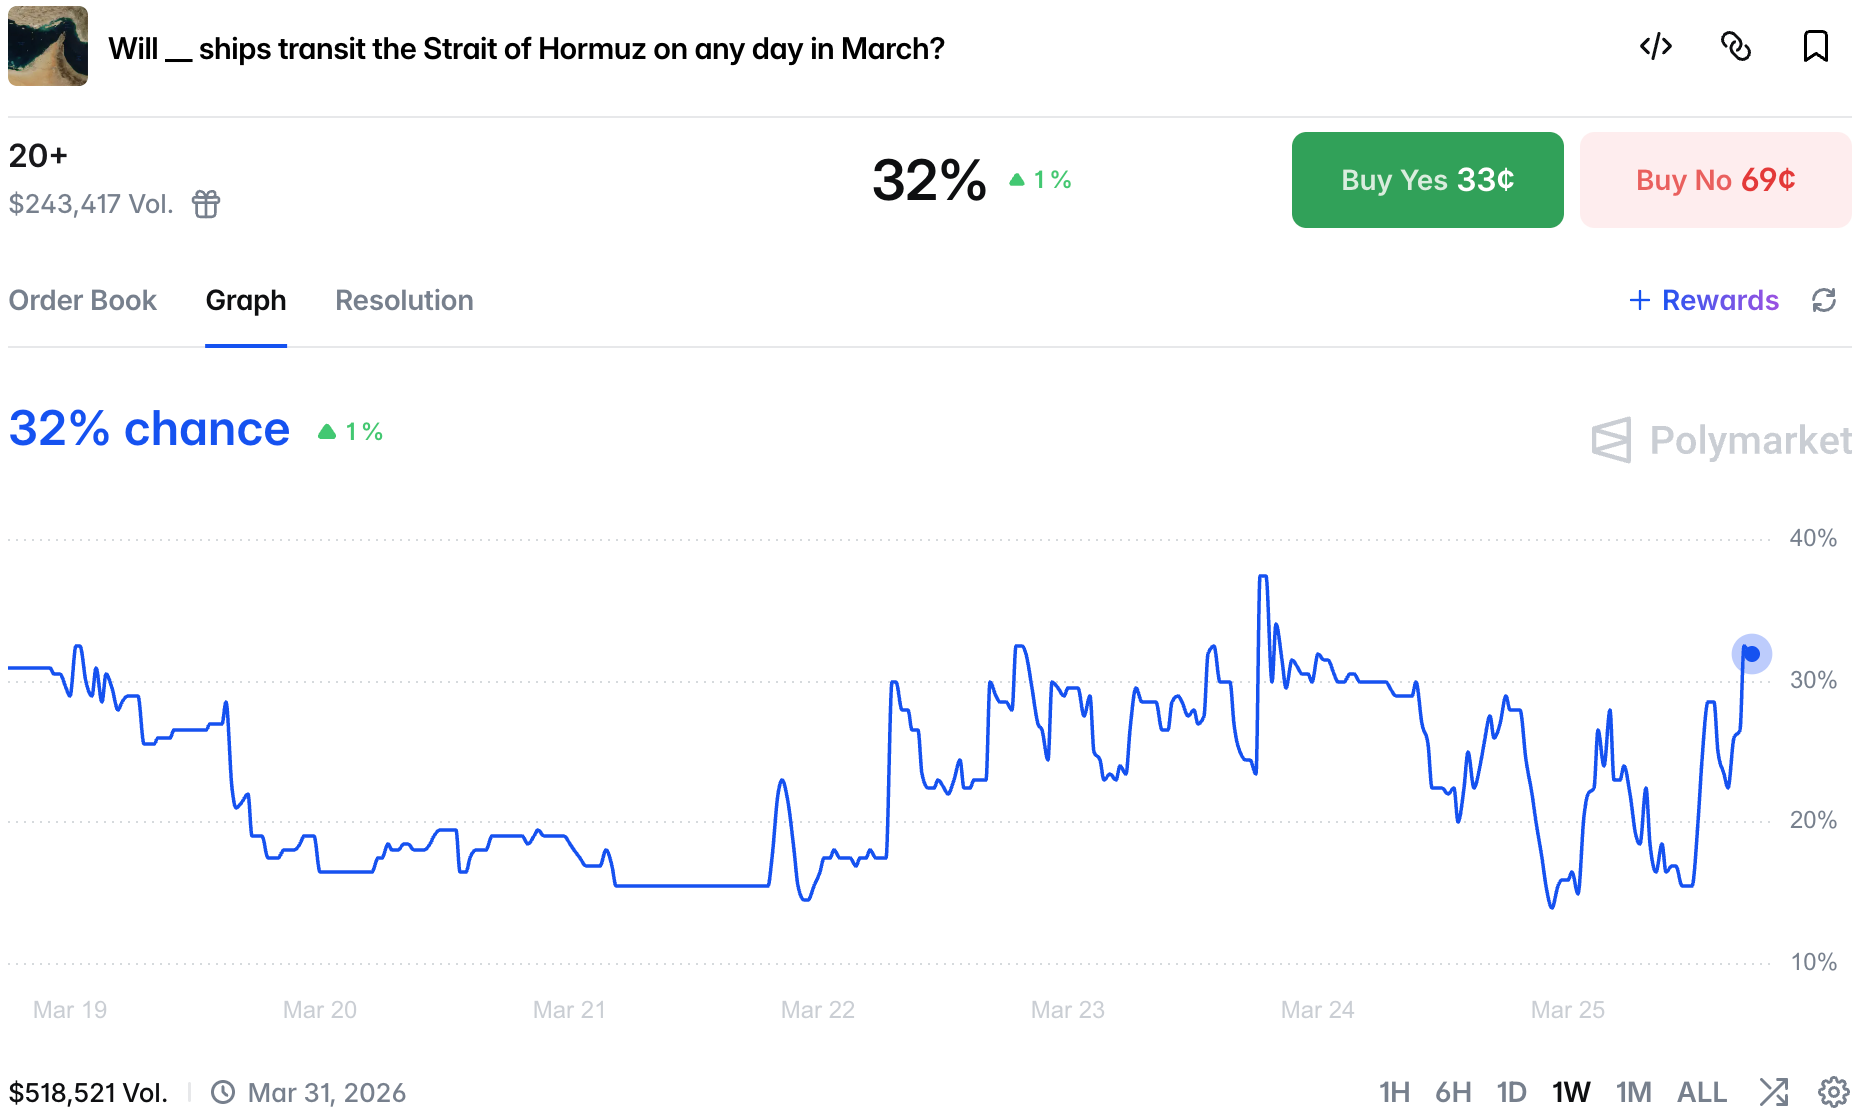Select the 1M chart range
The image size is (1860, 1114).
point(1633,1092)
